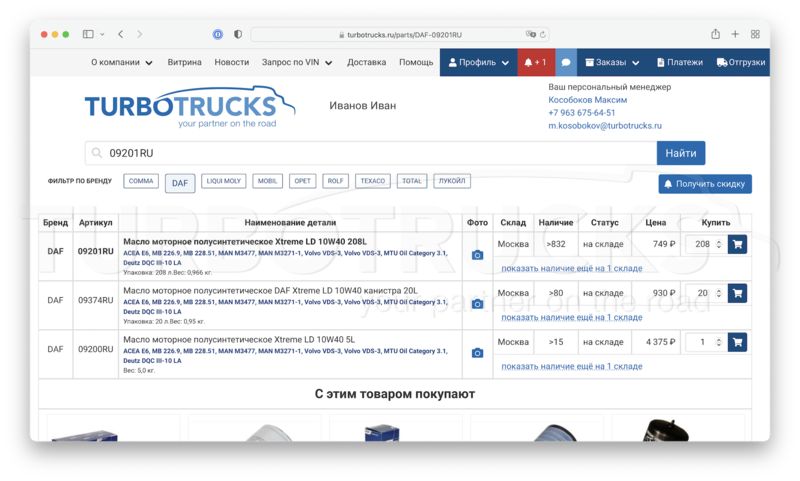
Task: Adjust quantity stepper for 09201RU
Action: point(719,244)
